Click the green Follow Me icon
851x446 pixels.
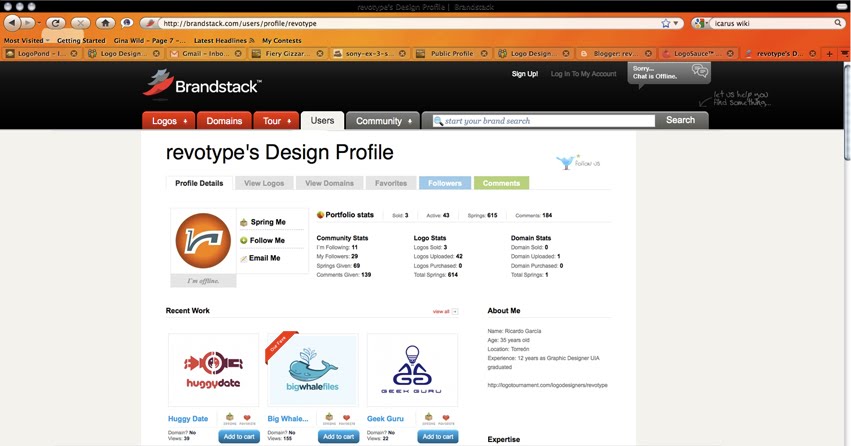[244, 240]
